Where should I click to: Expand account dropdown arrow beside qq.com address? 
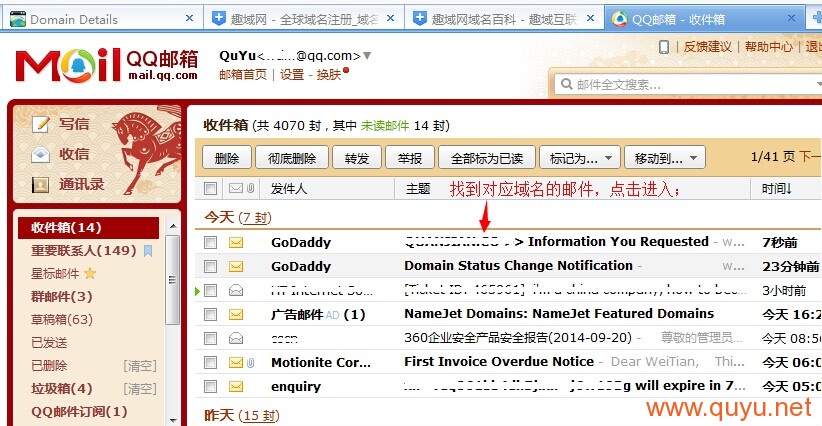pos(367,56)
